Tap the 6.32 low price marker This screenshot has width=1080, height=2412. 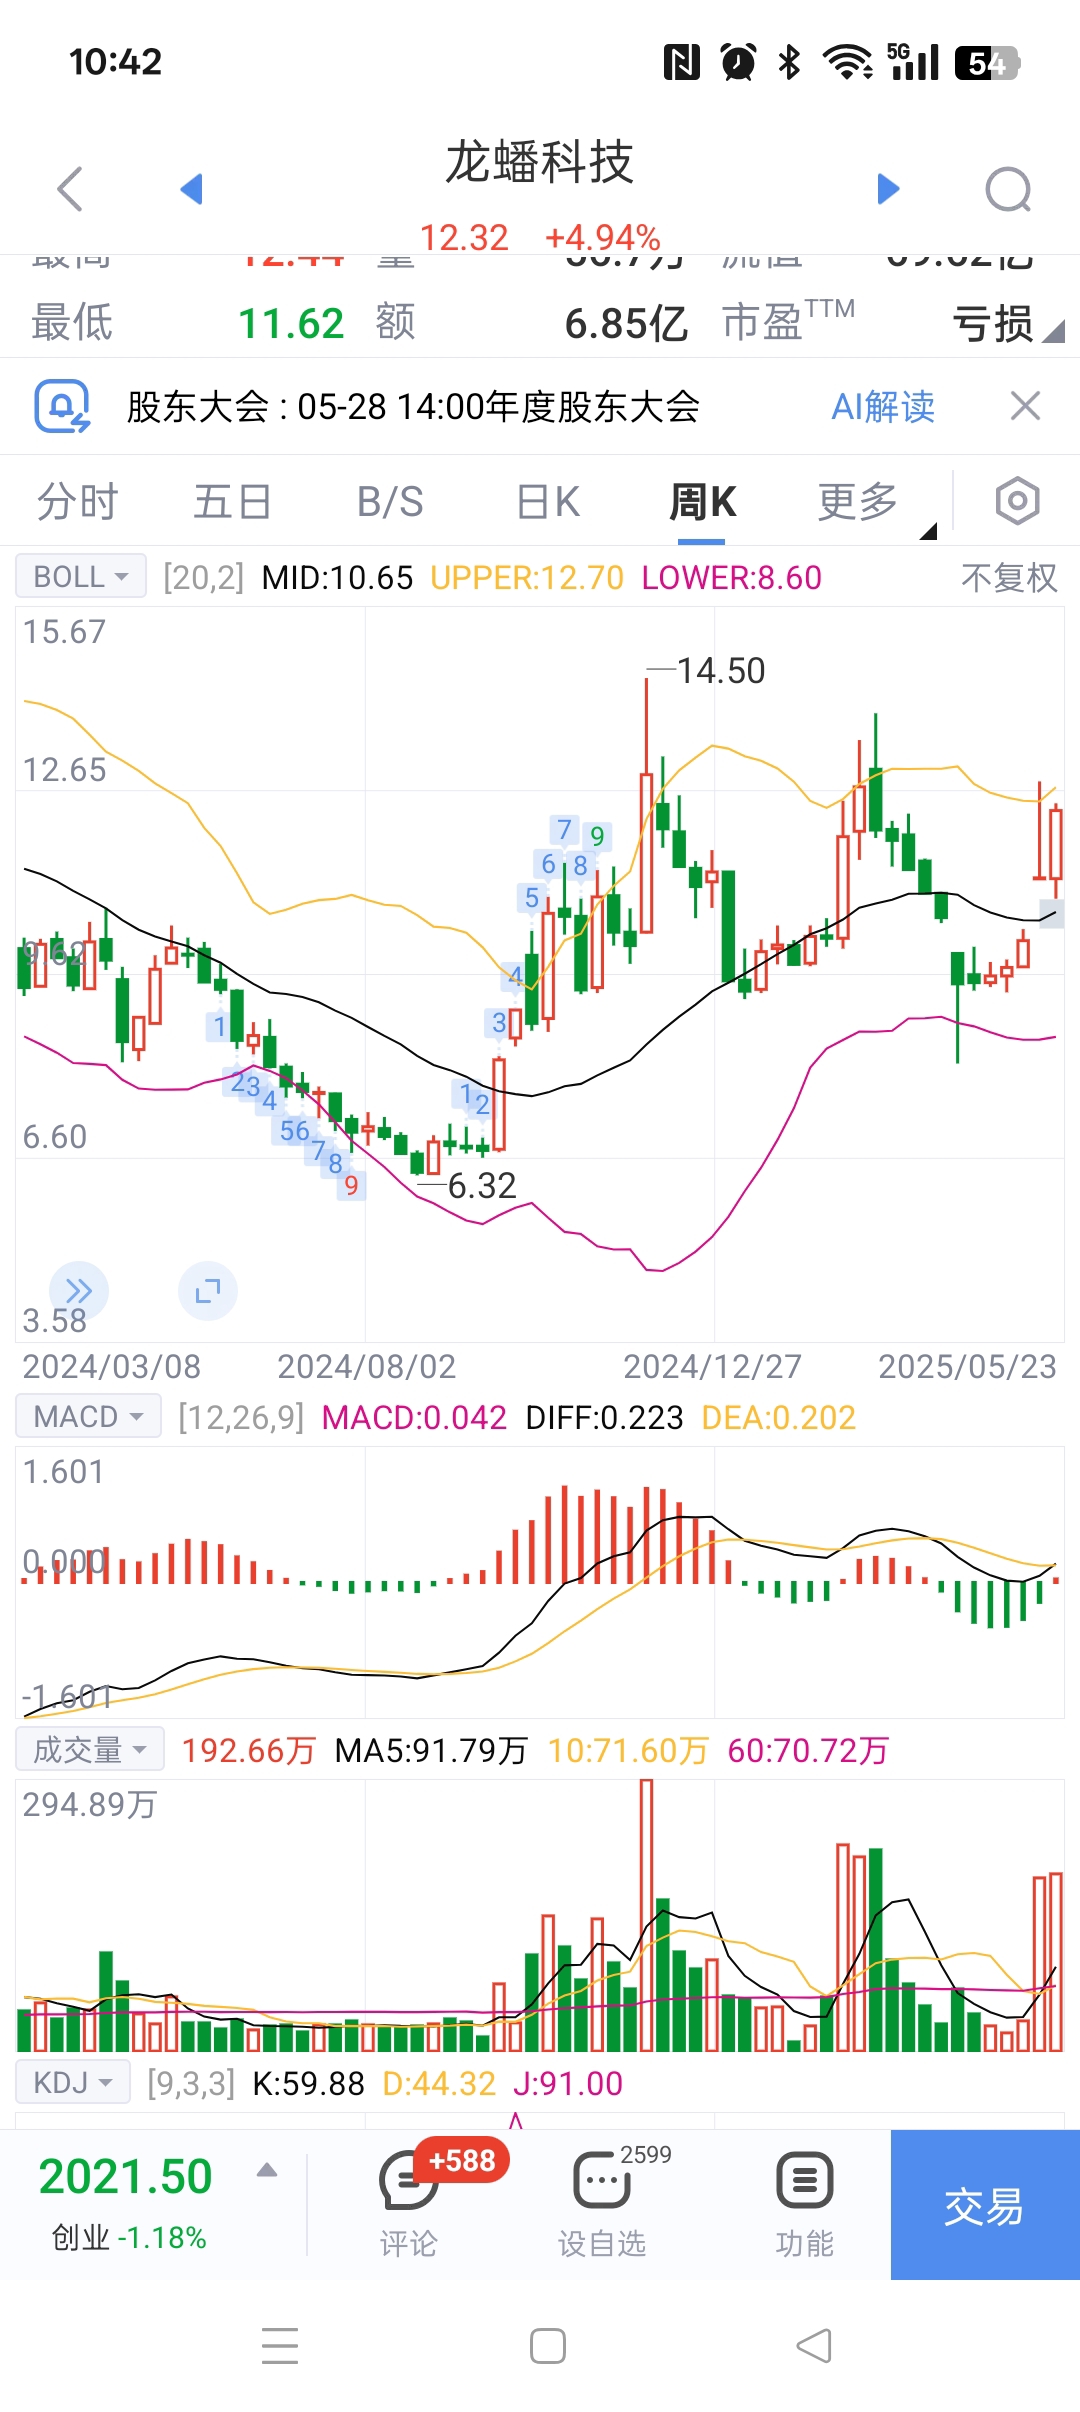click(482, 1185)
